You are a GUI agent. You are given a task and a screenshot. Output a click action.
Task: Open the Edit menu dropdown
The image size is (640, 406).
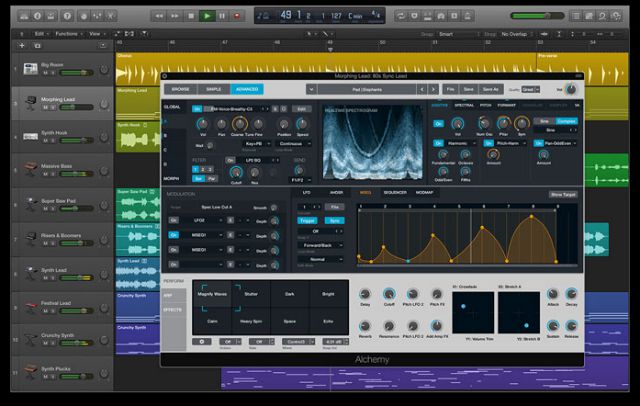(42, 34)
